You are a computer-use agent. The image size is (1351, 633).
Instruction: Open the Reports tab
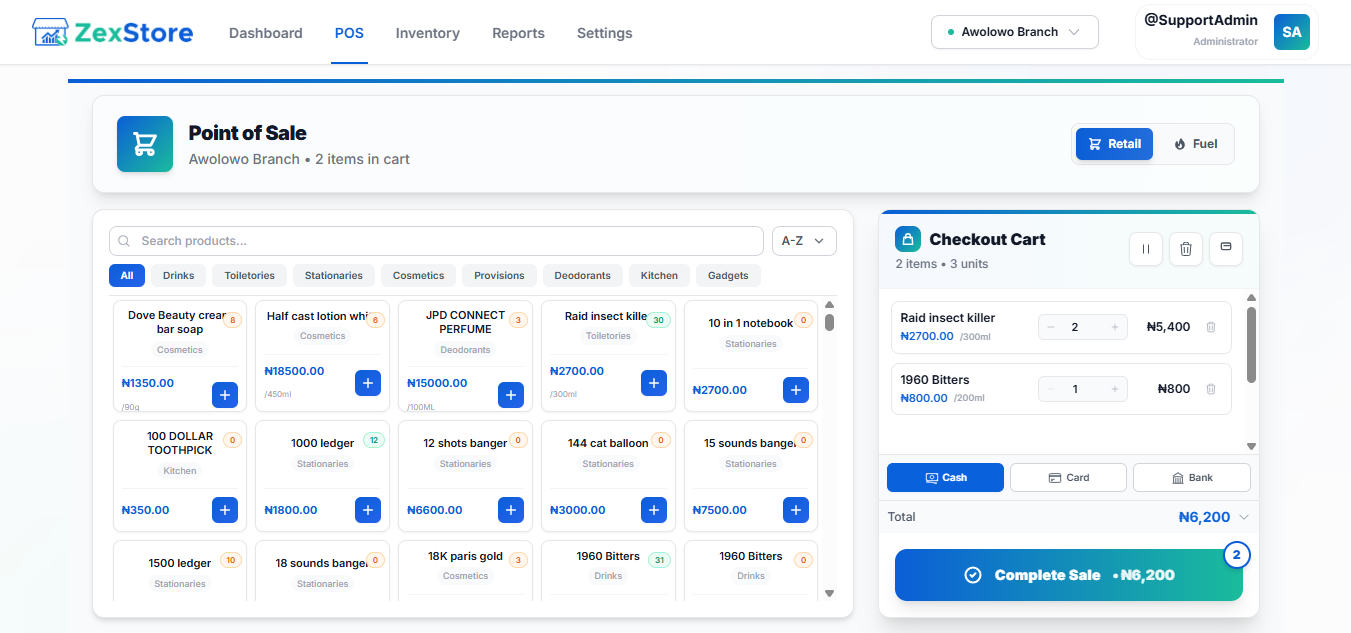pyautogui.click(x=518, y=33)
